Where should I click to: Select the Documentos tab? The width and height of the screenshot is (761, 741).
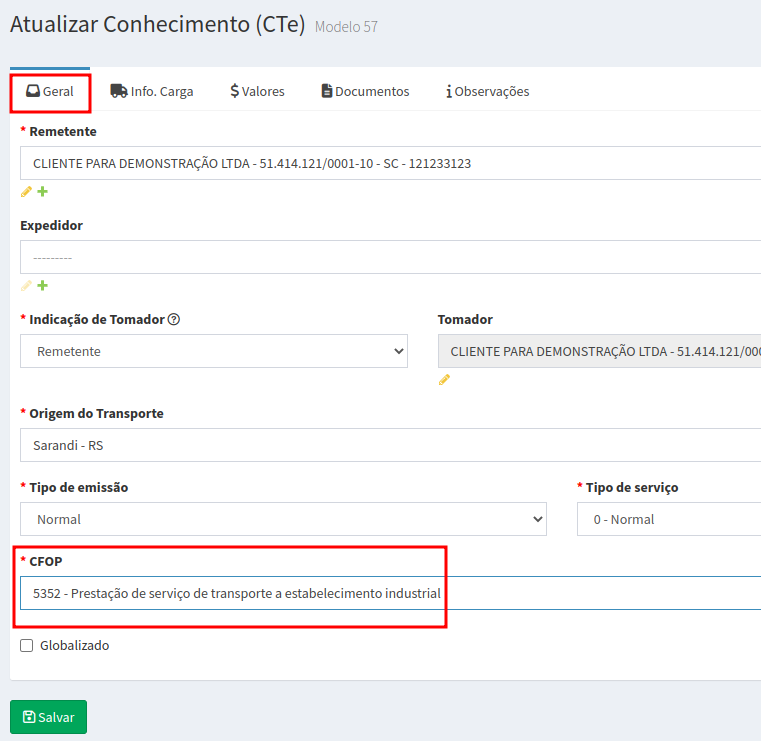coord(365,92)
